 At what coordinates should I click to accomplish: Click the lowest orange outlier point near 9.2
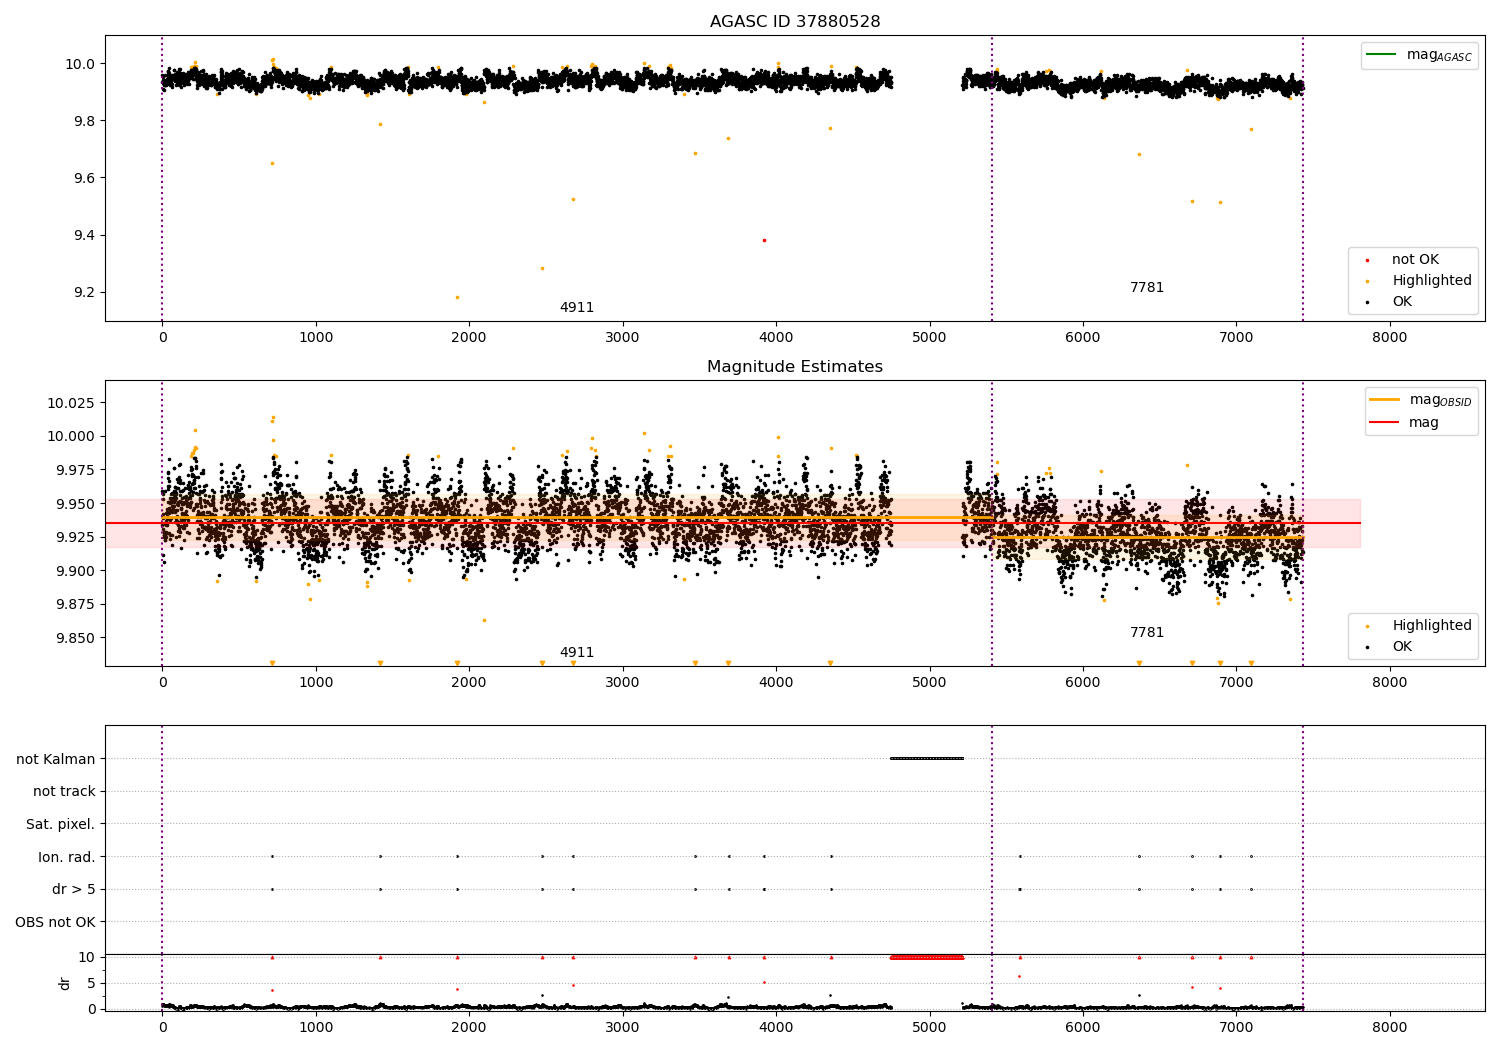point(457,297)
